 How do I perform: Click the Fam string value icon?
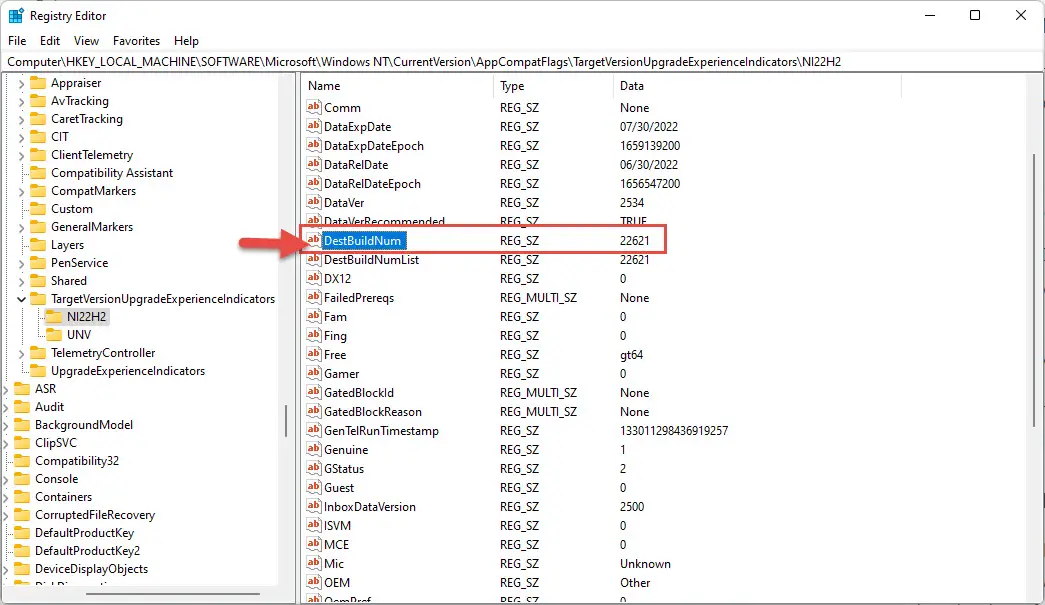314,316
